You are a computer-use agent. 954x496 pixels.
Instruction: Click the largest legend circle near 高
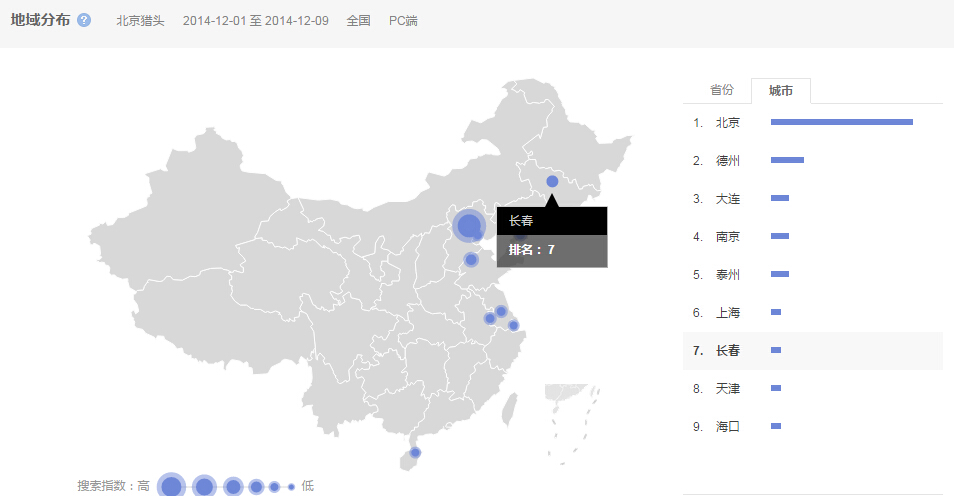[x=172, y=486]
